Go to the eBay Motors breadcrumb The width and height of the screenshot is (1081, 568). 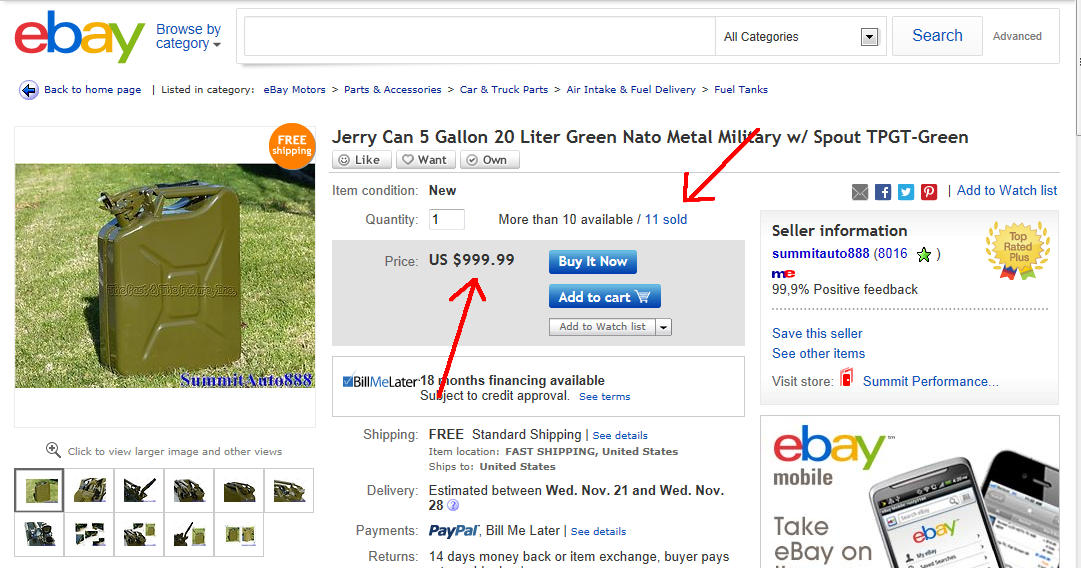coord(295,90)
